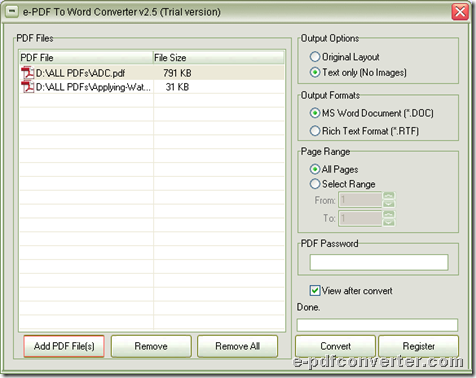Click the 791 KB file size cell
This screenshot has width=476, height=378.
pyautogui.click(x=177, y=73)
